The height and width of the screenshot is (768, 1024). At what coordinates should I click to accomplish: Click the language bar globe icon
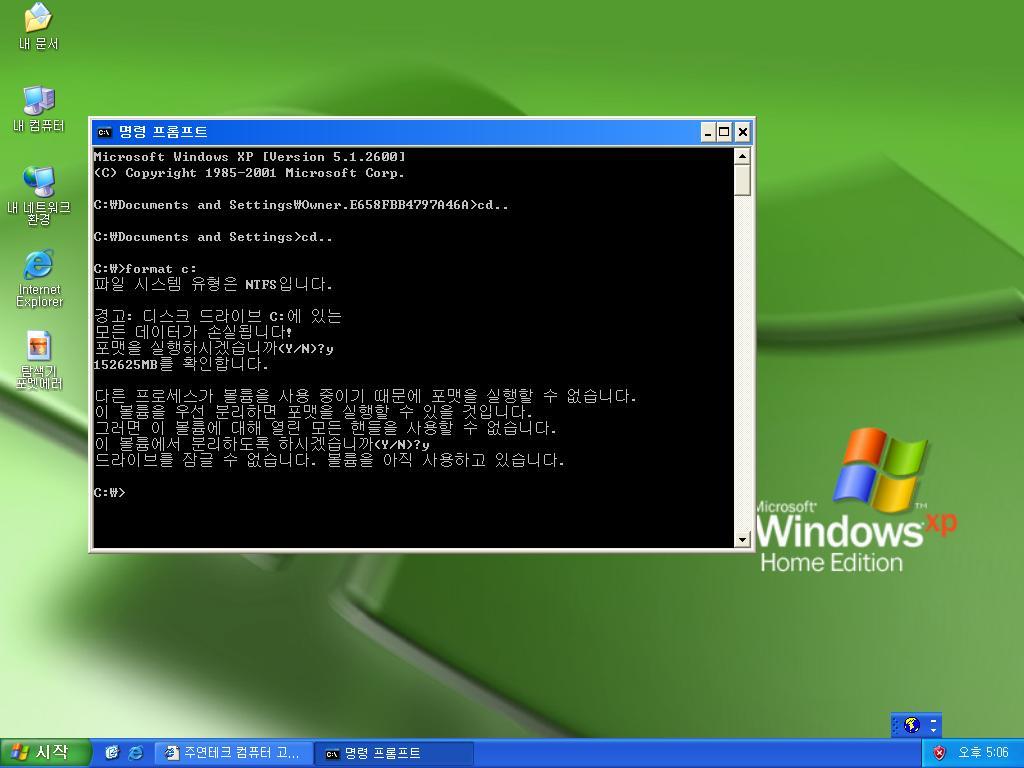[x=912, y=725]
